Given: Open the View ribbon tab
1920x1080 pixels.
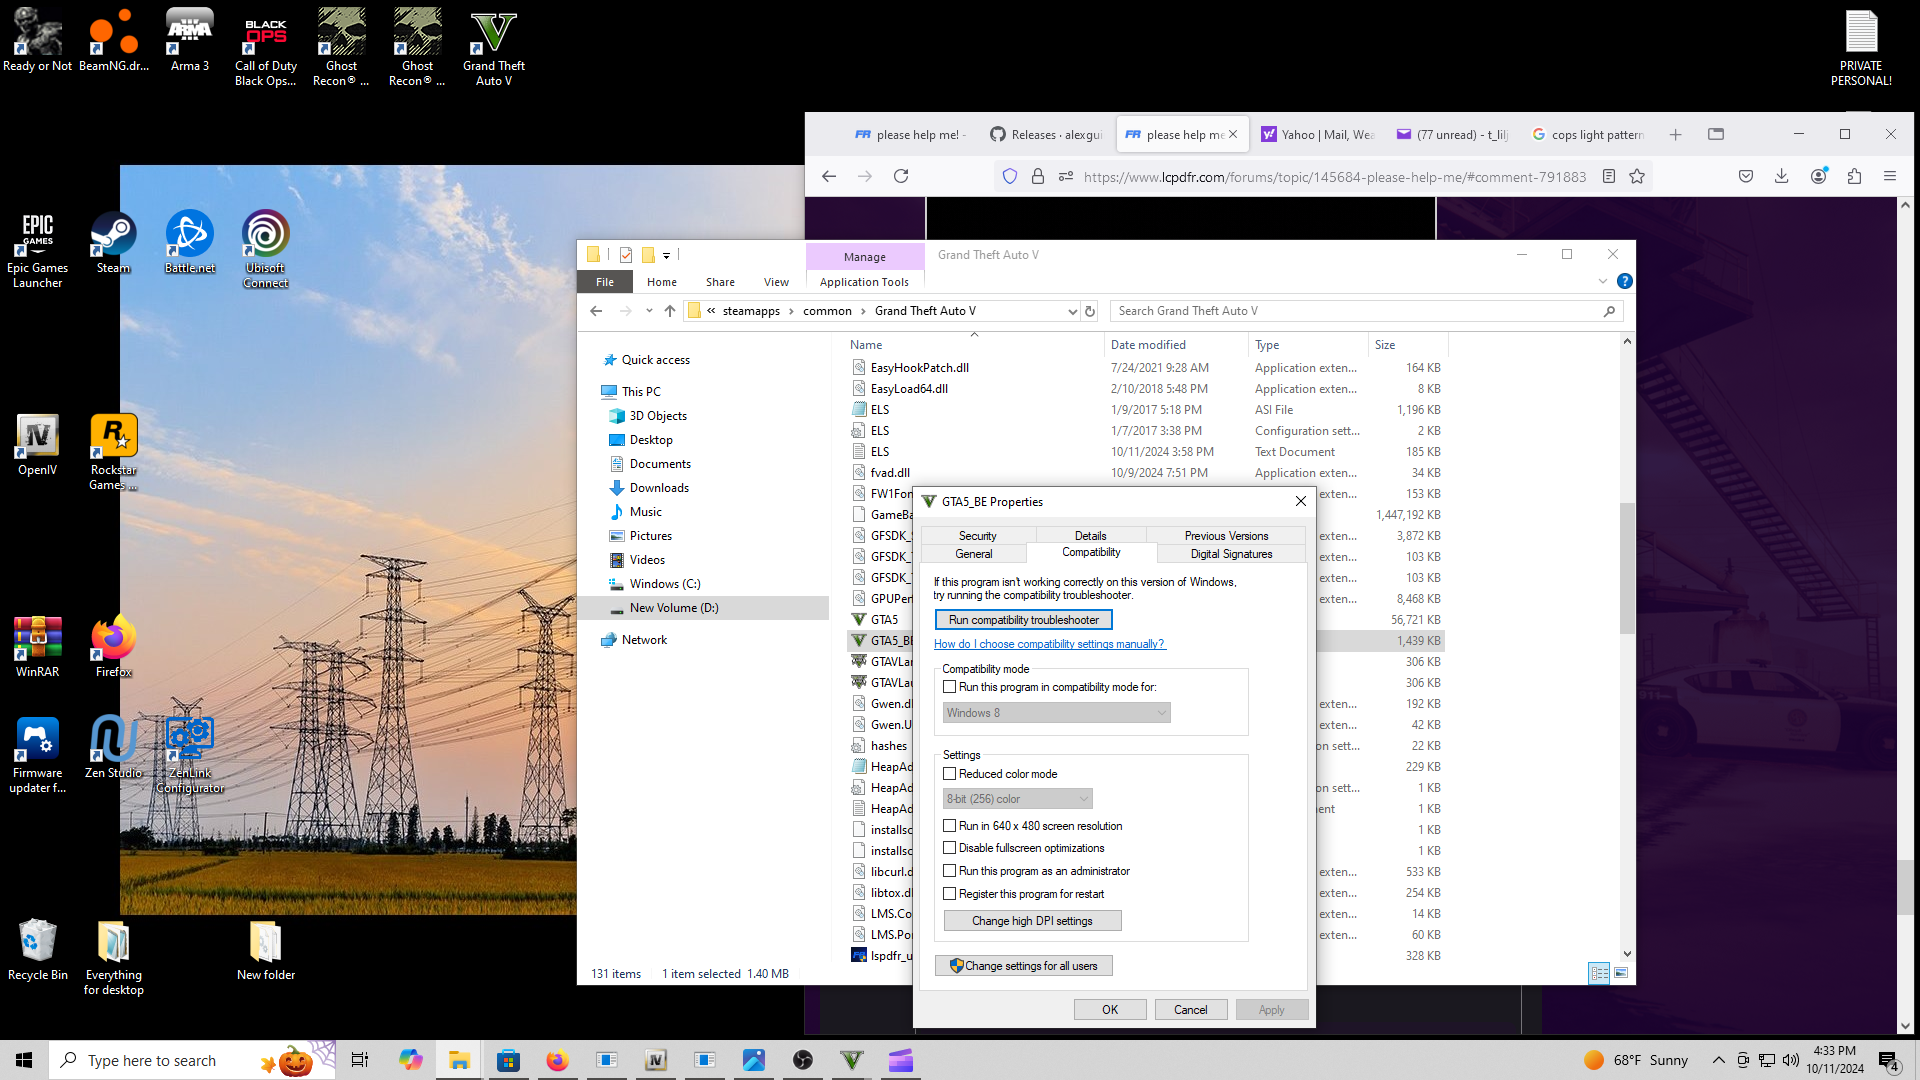Looking at the screenshot, I should [x=776, y=282].
